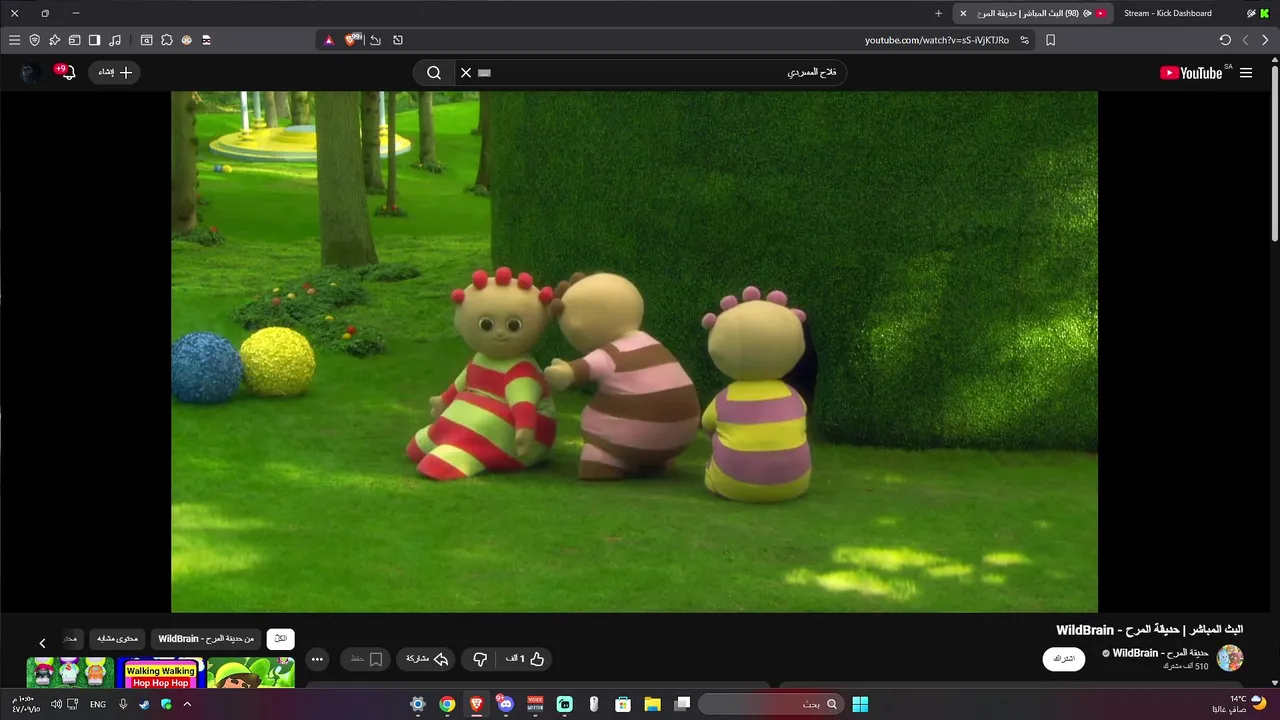The image size is (1280, 720).
Task: Dislike the video with thumbs down
Action: coord(480,659)
